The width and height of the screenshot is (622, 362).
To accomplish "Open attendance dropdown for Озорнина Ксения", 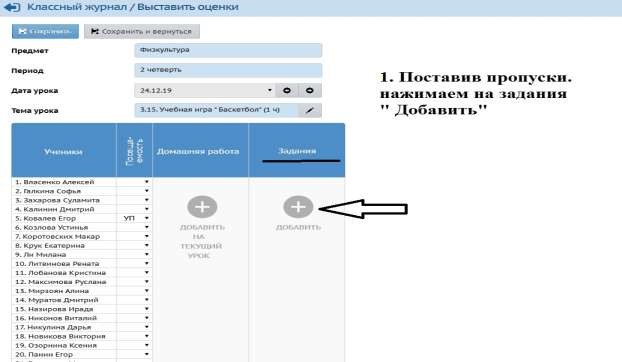I will [146, 345].
